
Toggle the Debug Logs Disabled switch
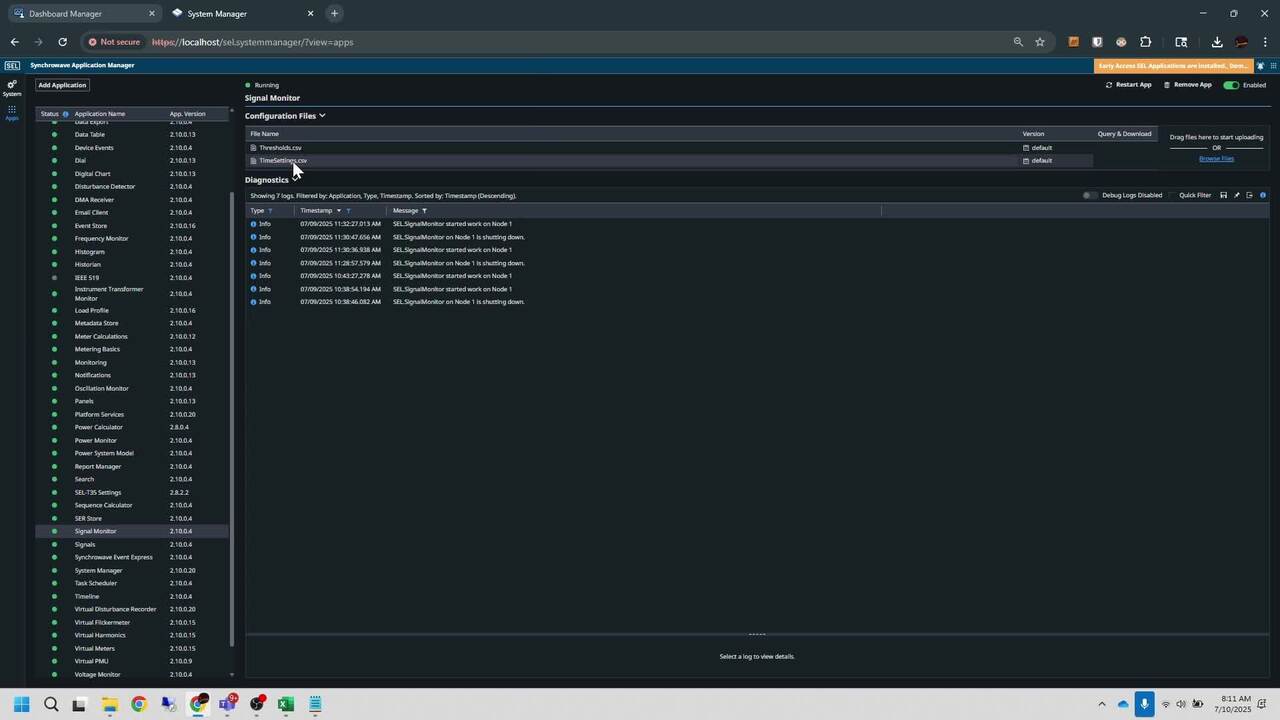[x=1090, y=196]
